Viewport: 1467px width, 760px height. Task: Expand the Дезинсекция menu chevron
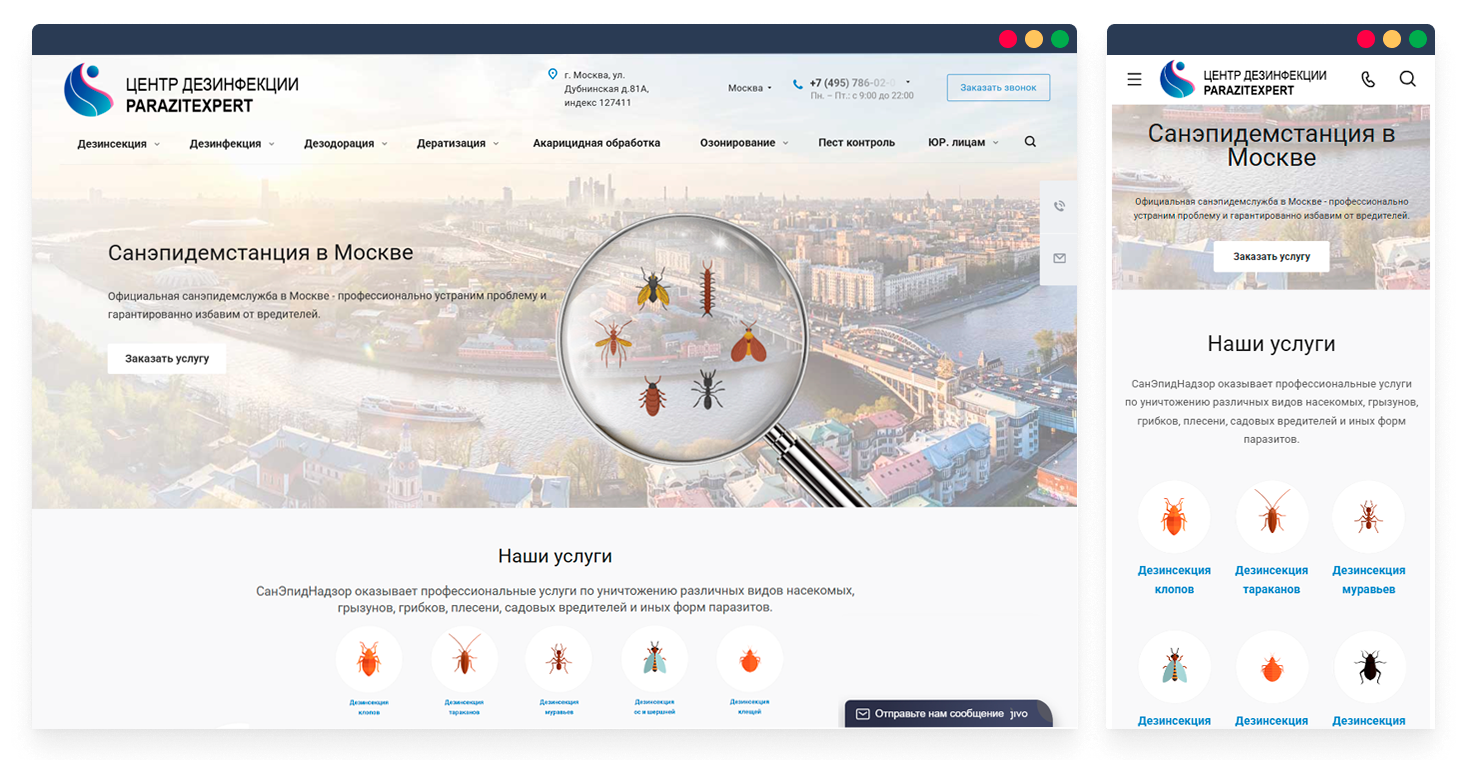[157, 144]
